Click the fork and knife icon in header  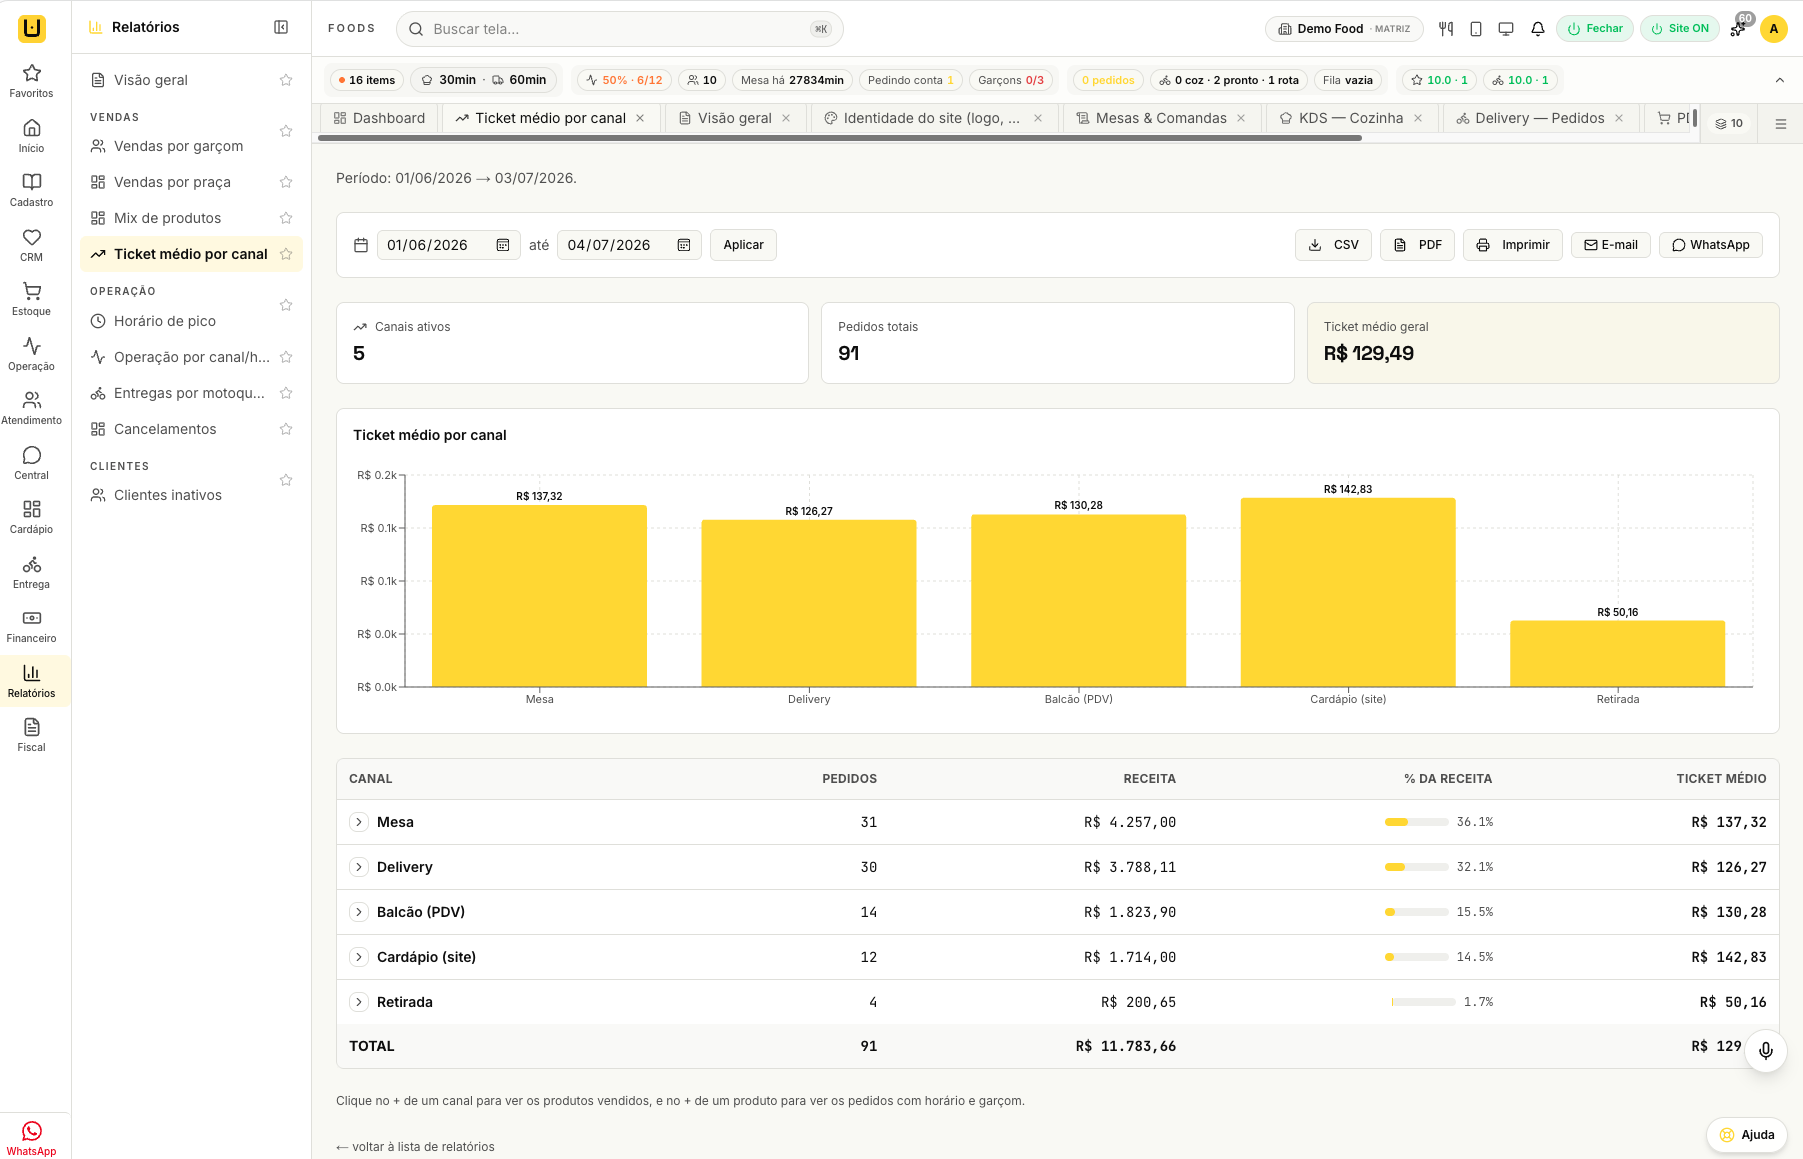pos(1446,29)
